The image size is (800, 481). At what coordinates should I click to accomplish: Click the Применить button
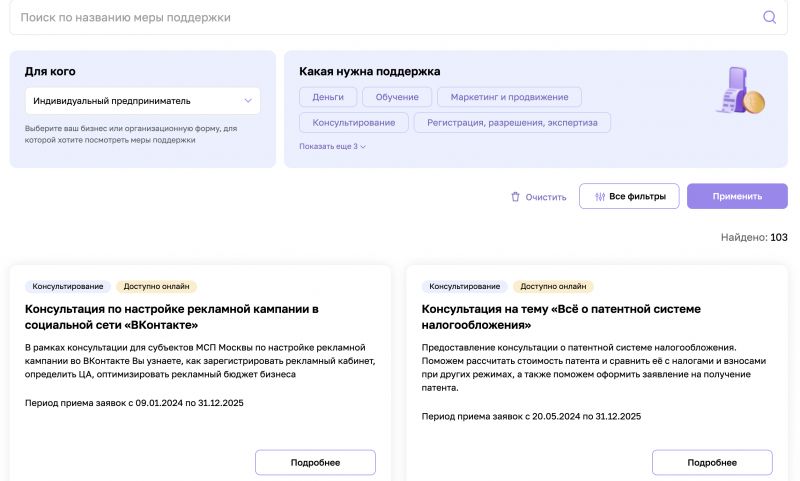pos(737,196)
